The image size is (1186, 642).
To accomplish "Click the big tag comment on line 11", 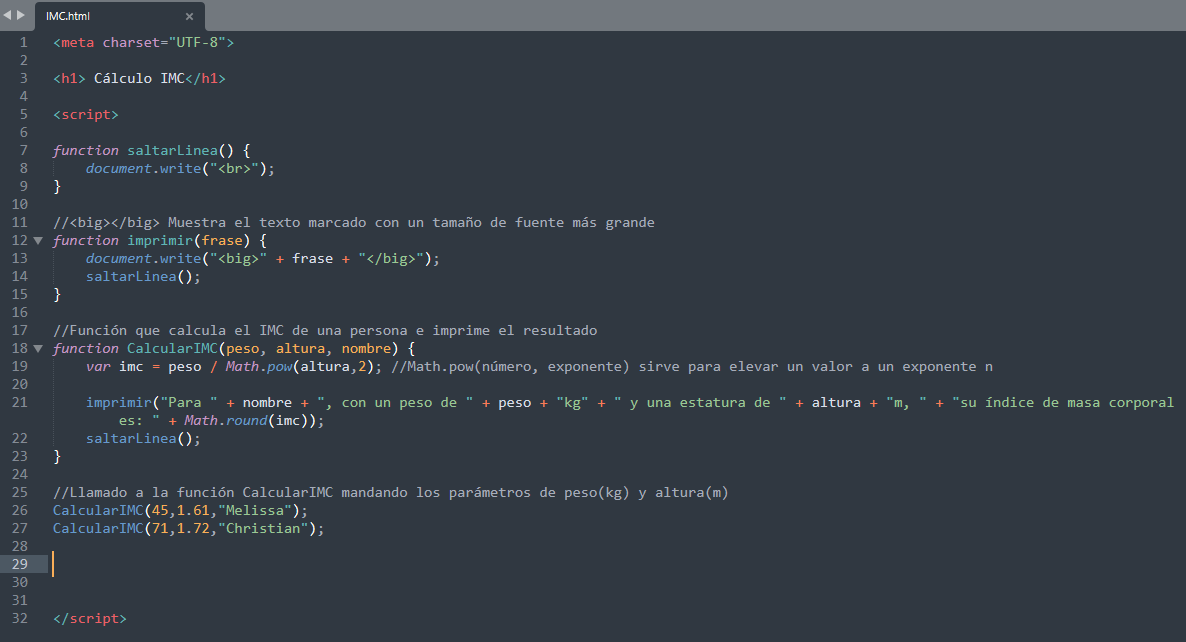I will click(354, 222).
